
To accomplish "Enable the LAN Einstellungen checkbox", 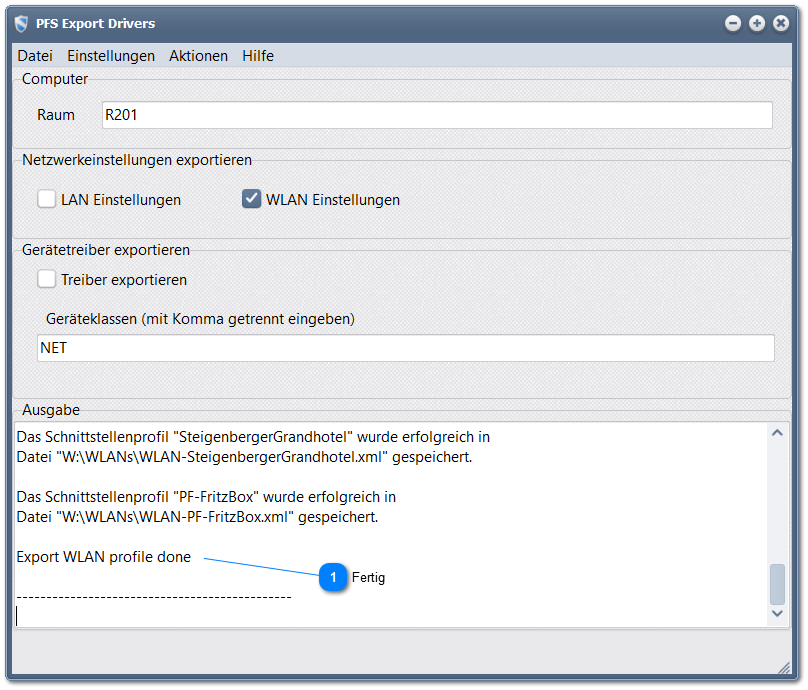I will point(46,199).
